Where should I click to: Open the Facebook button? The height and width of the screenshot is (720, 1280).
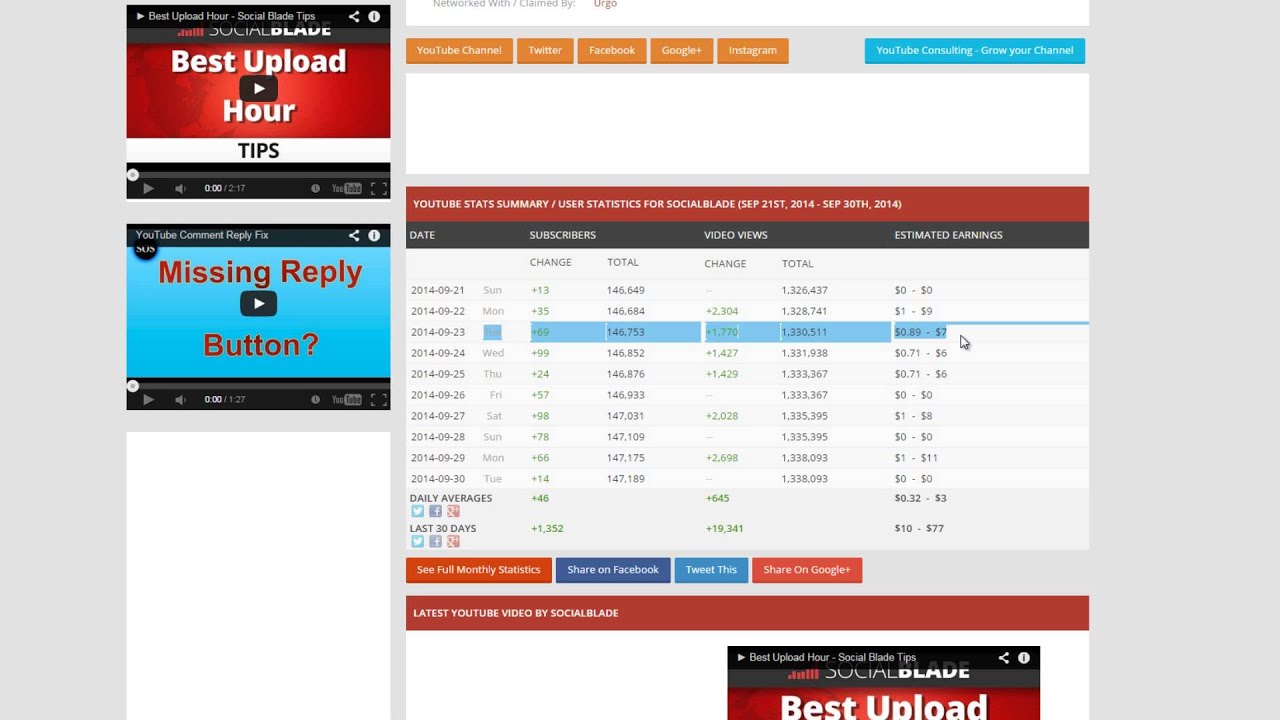coord(612,50)
